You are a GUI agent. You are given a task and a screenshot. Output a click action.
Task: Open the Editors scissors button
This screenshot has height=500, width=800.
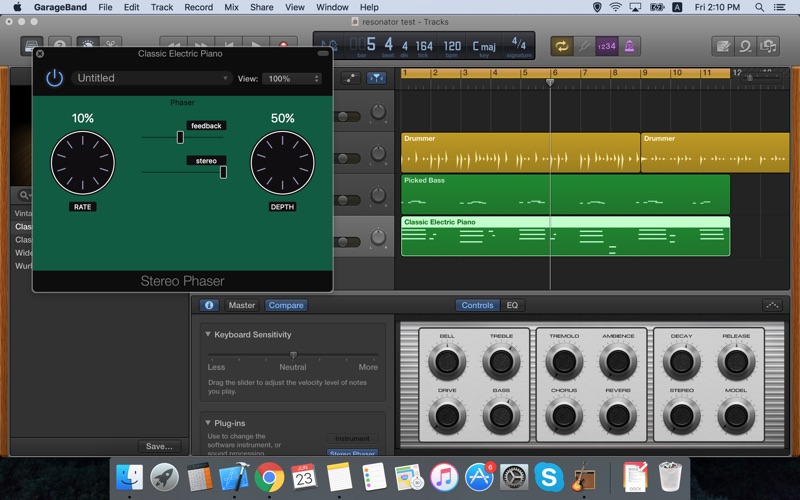(111, 43)
